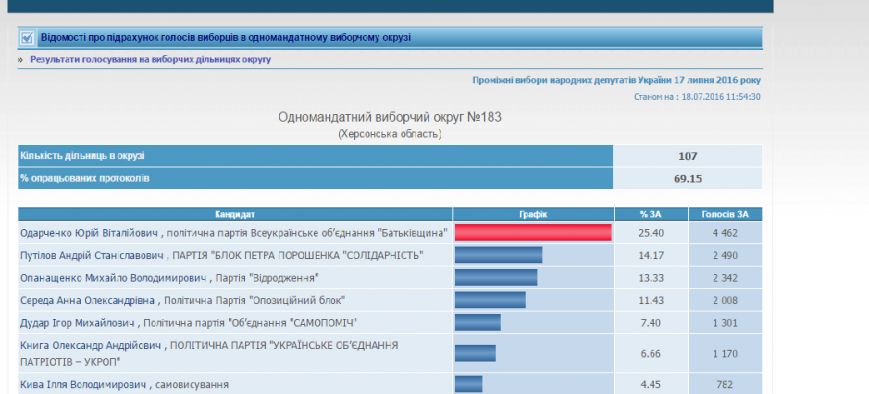Image resolution: width=869 pixels, height=394 pixels.
Task: Click the vote count 782
Action: coord(725,384)
